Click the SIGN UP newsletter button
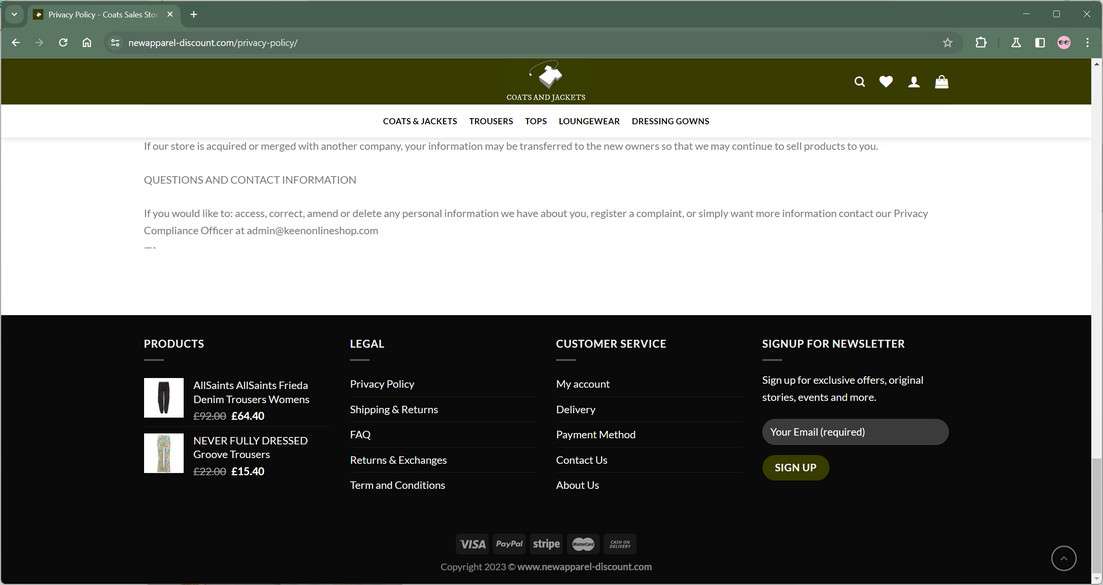The image size is (1103, 585). click(795, 467)
